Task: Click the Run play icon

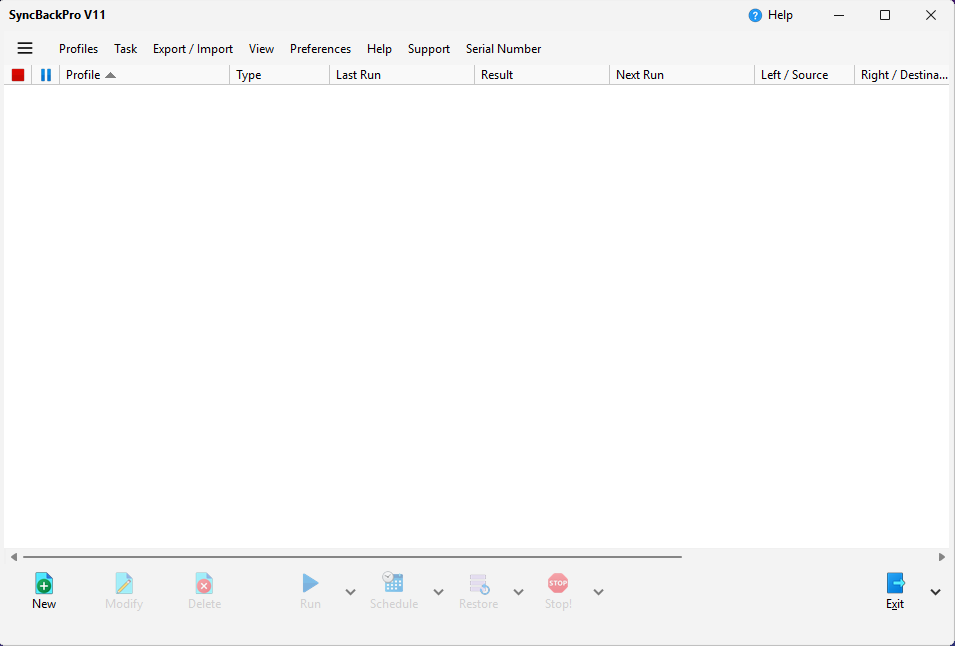Action: coord(310,583)
